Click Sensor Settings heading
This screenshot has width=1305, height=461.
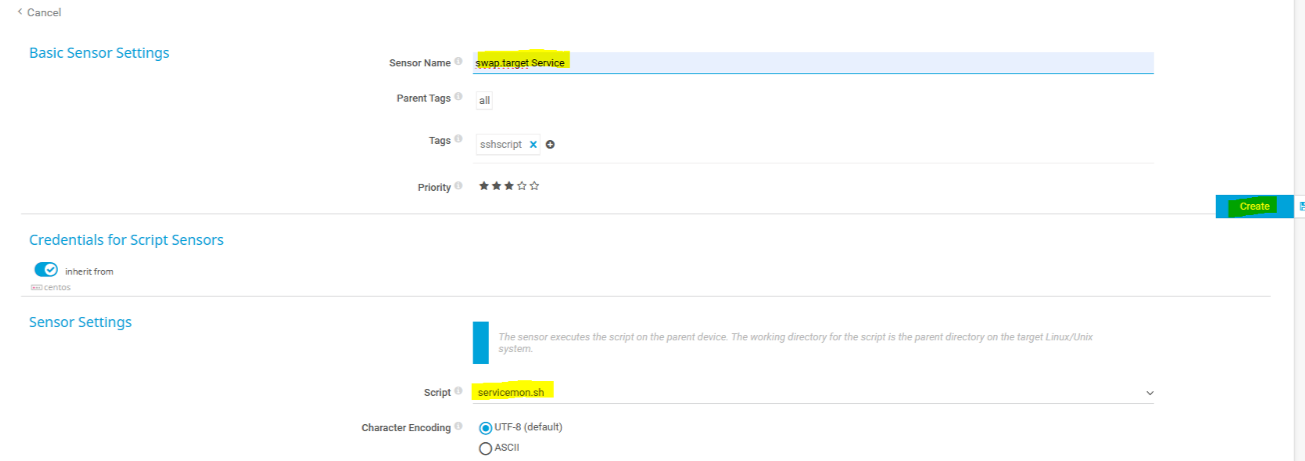point(80,322)
